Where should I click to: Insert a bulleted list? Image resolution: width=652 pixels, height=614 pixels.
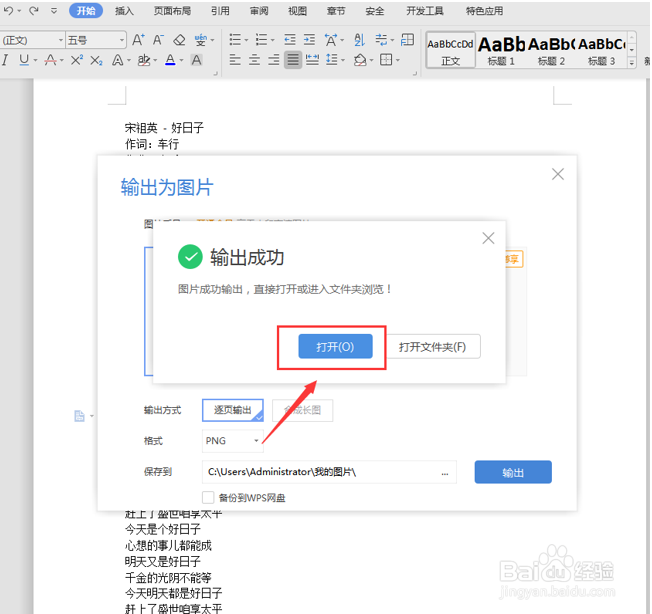pos(235,40)
